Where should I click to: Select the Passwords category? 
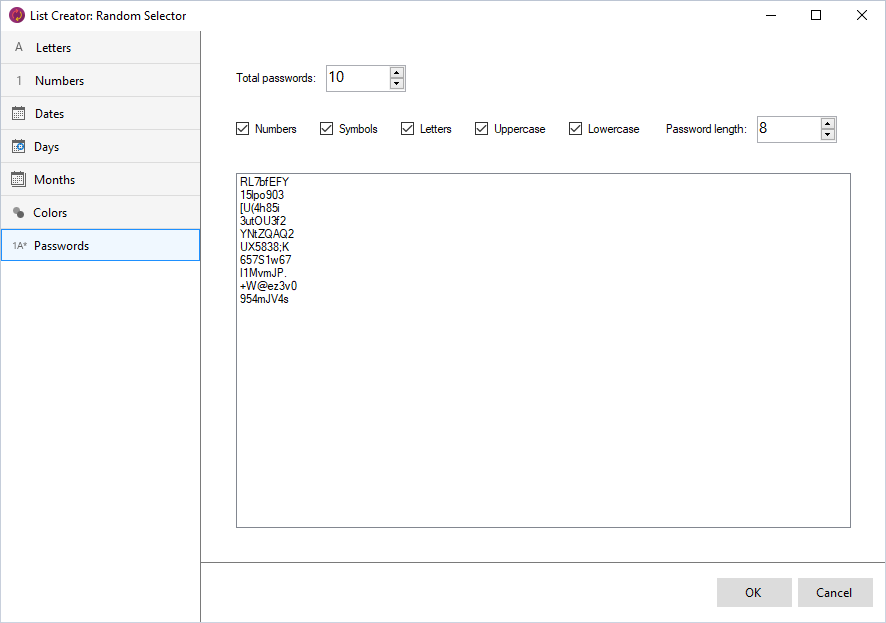click(101, 245)
